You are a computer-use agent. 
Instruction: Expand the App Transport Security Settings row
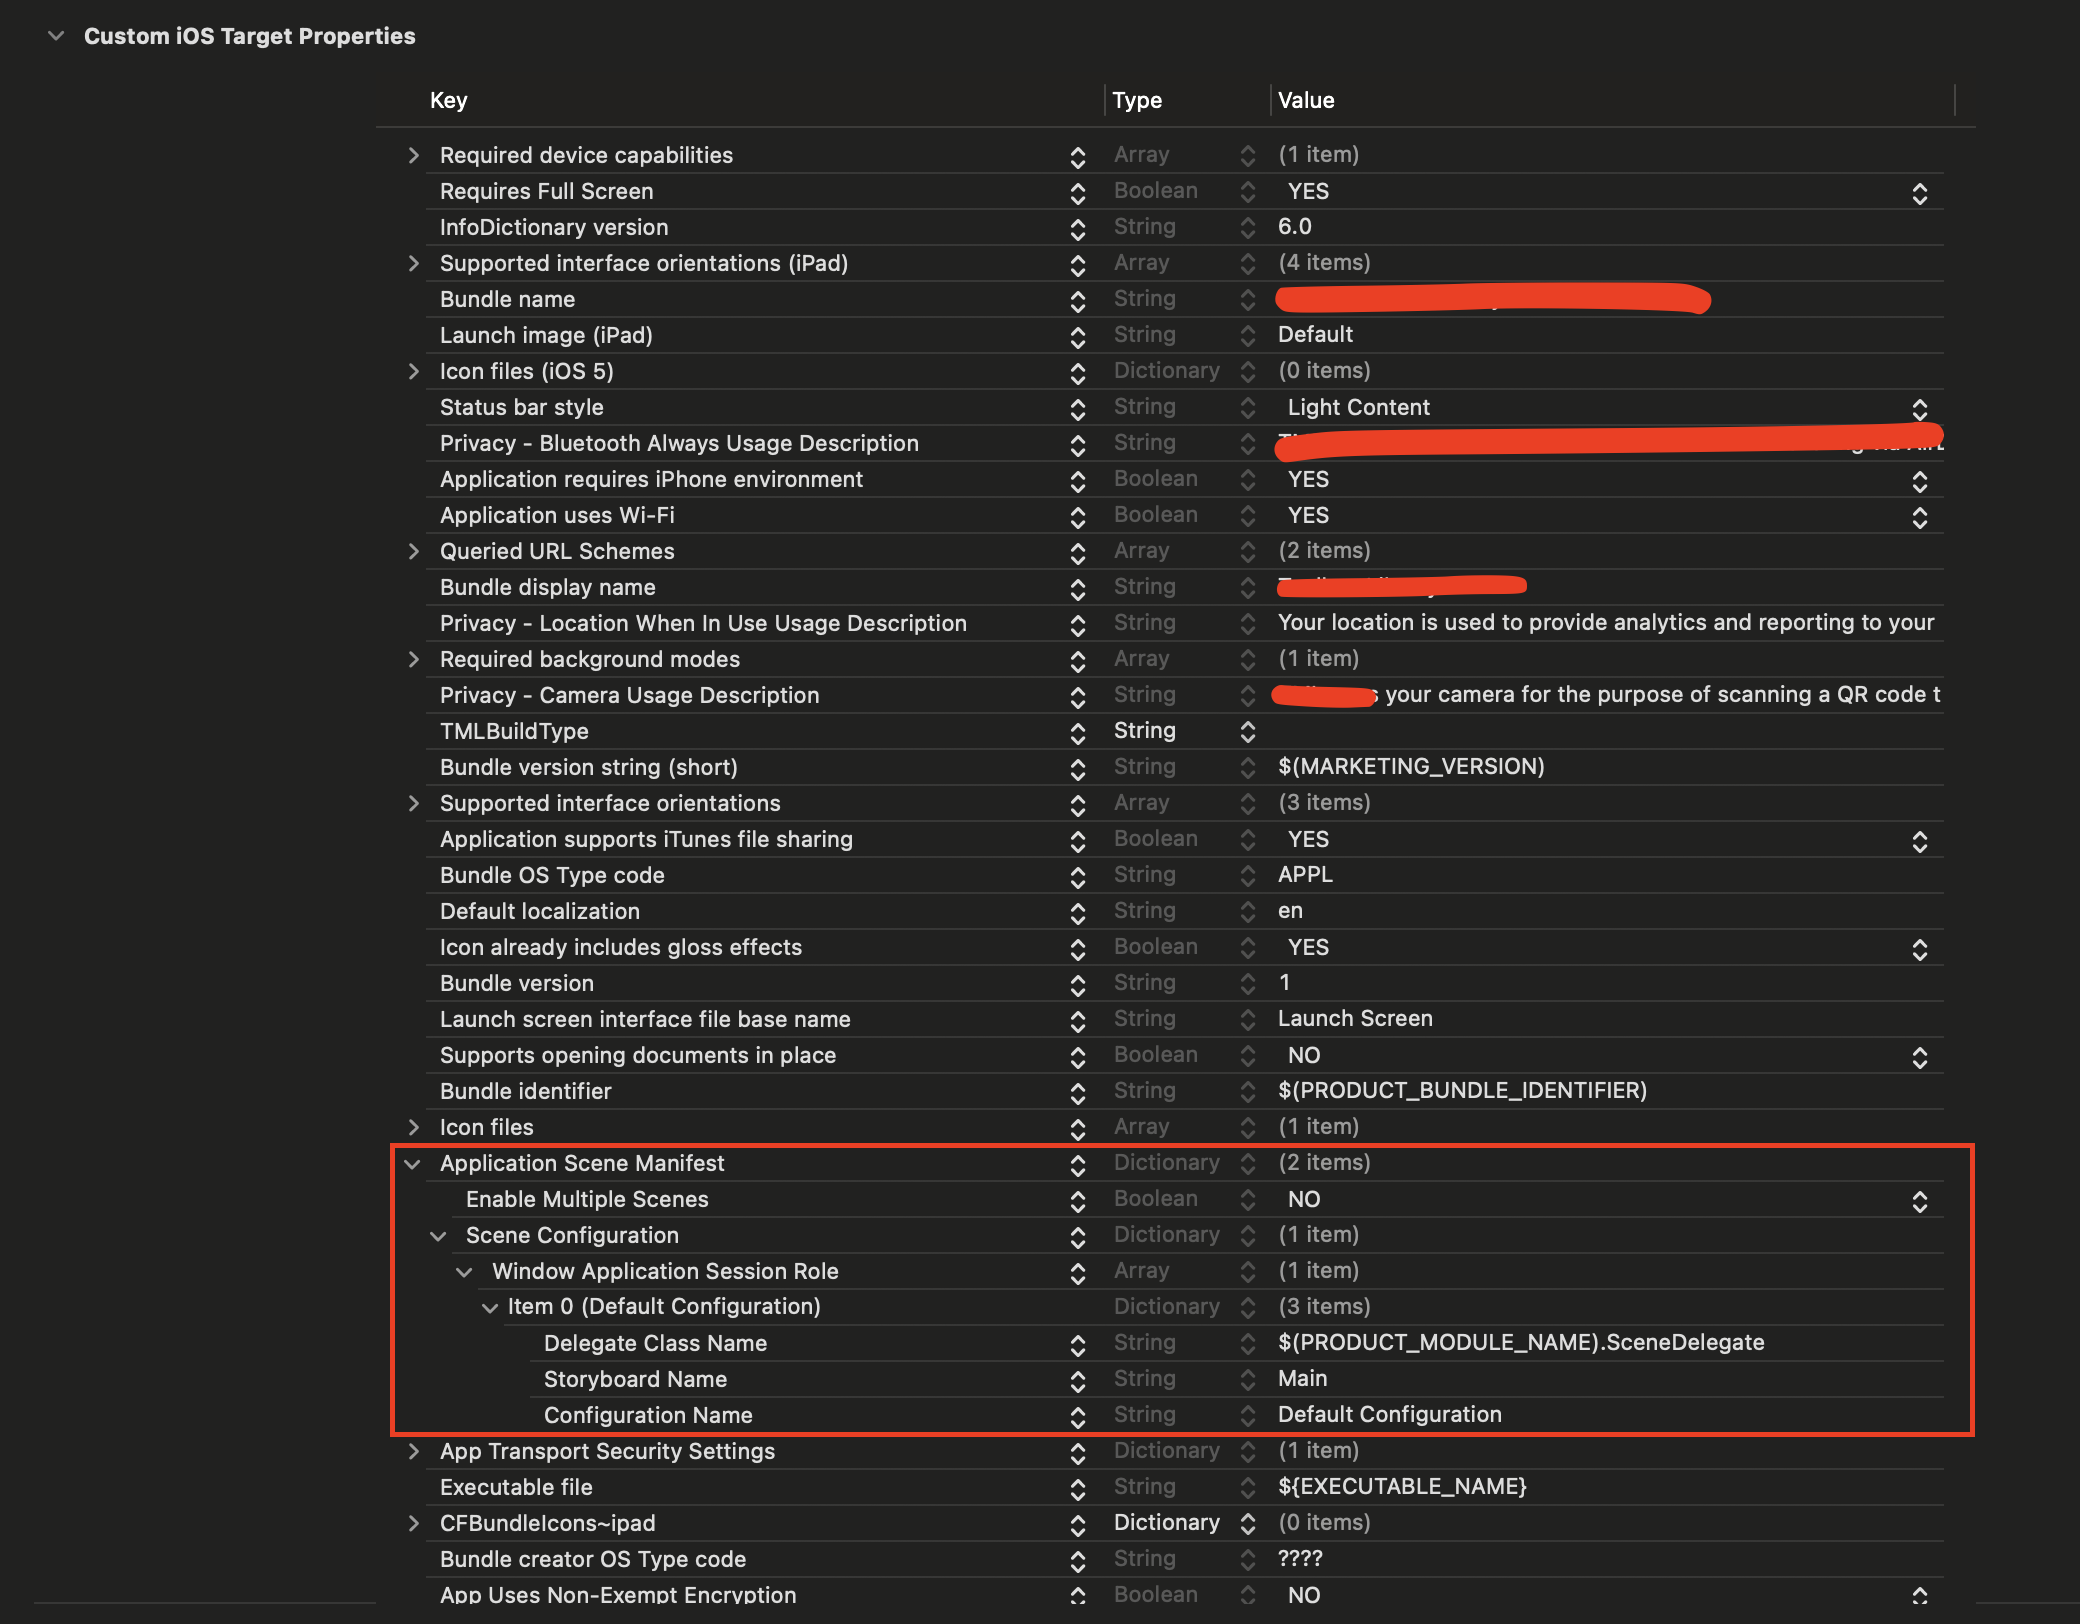coord(414,1452)
